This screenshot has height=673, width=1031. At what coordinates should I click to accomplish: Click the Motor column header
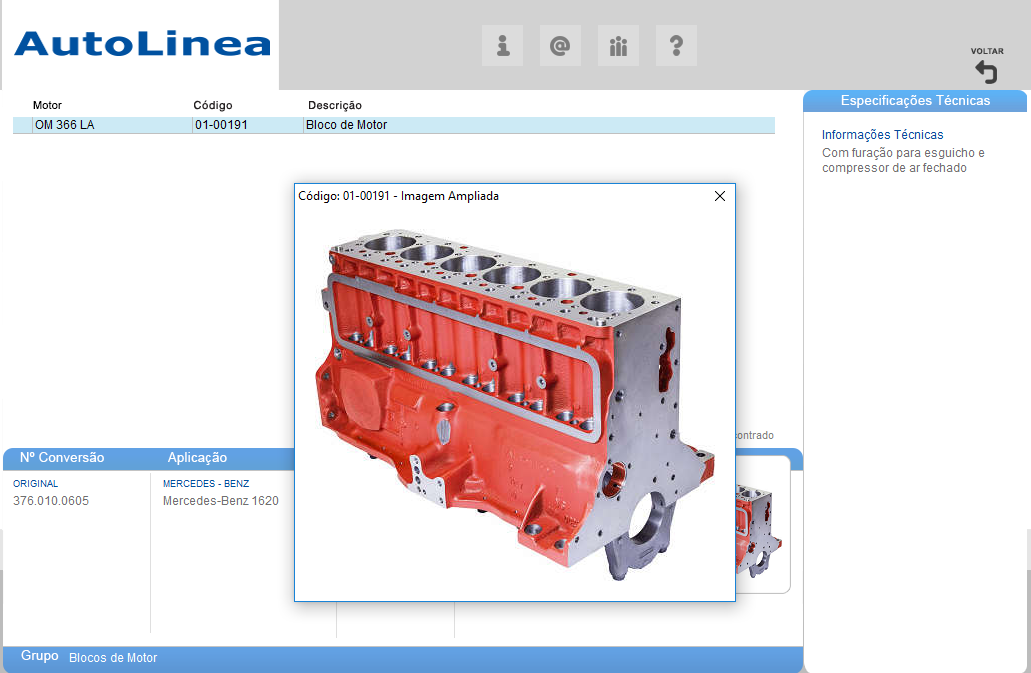click(x=47, y=105)
